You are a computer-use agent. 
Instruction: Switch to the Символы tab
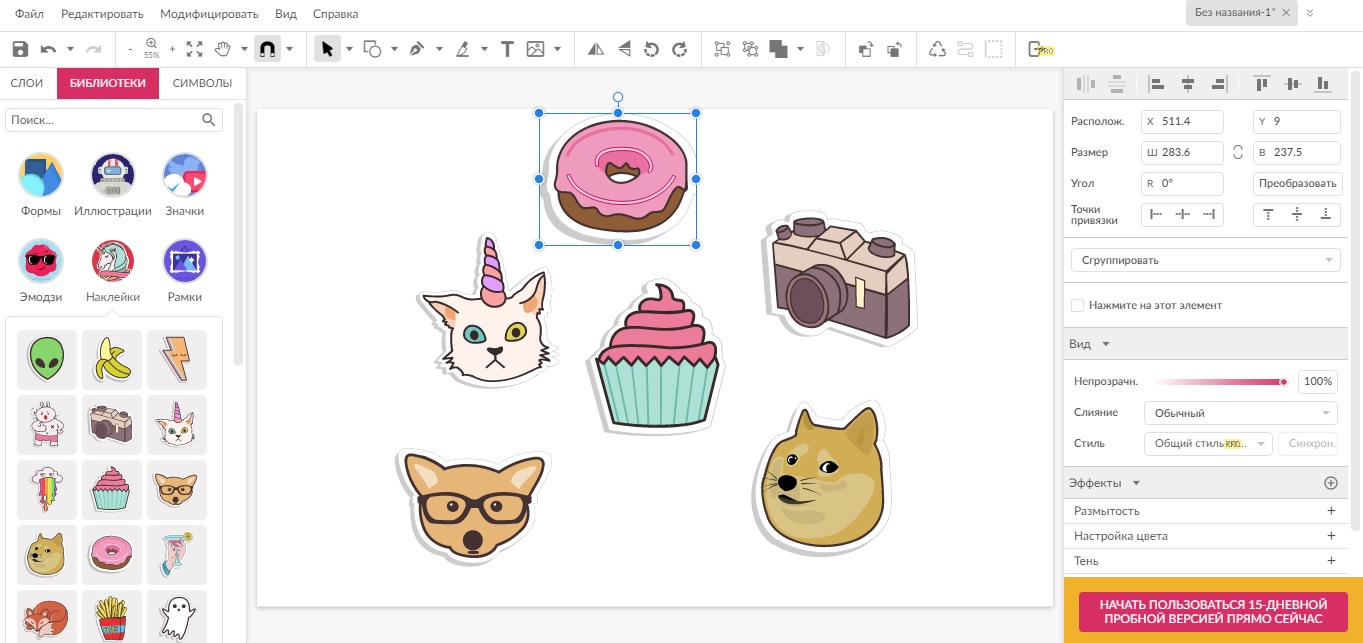point(202,83)
